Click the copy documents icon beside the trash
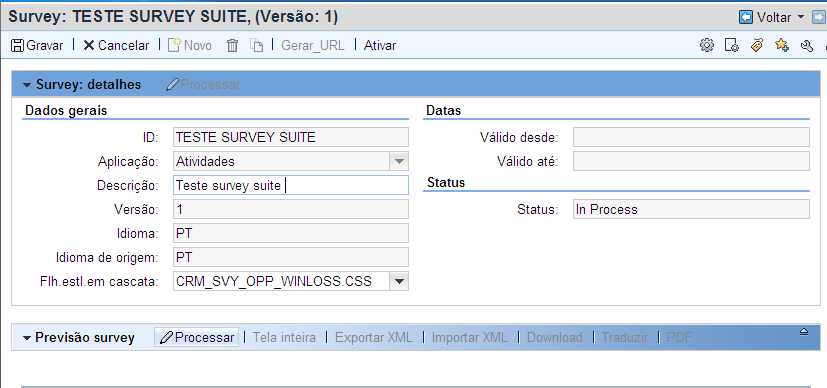 (256, 45)
